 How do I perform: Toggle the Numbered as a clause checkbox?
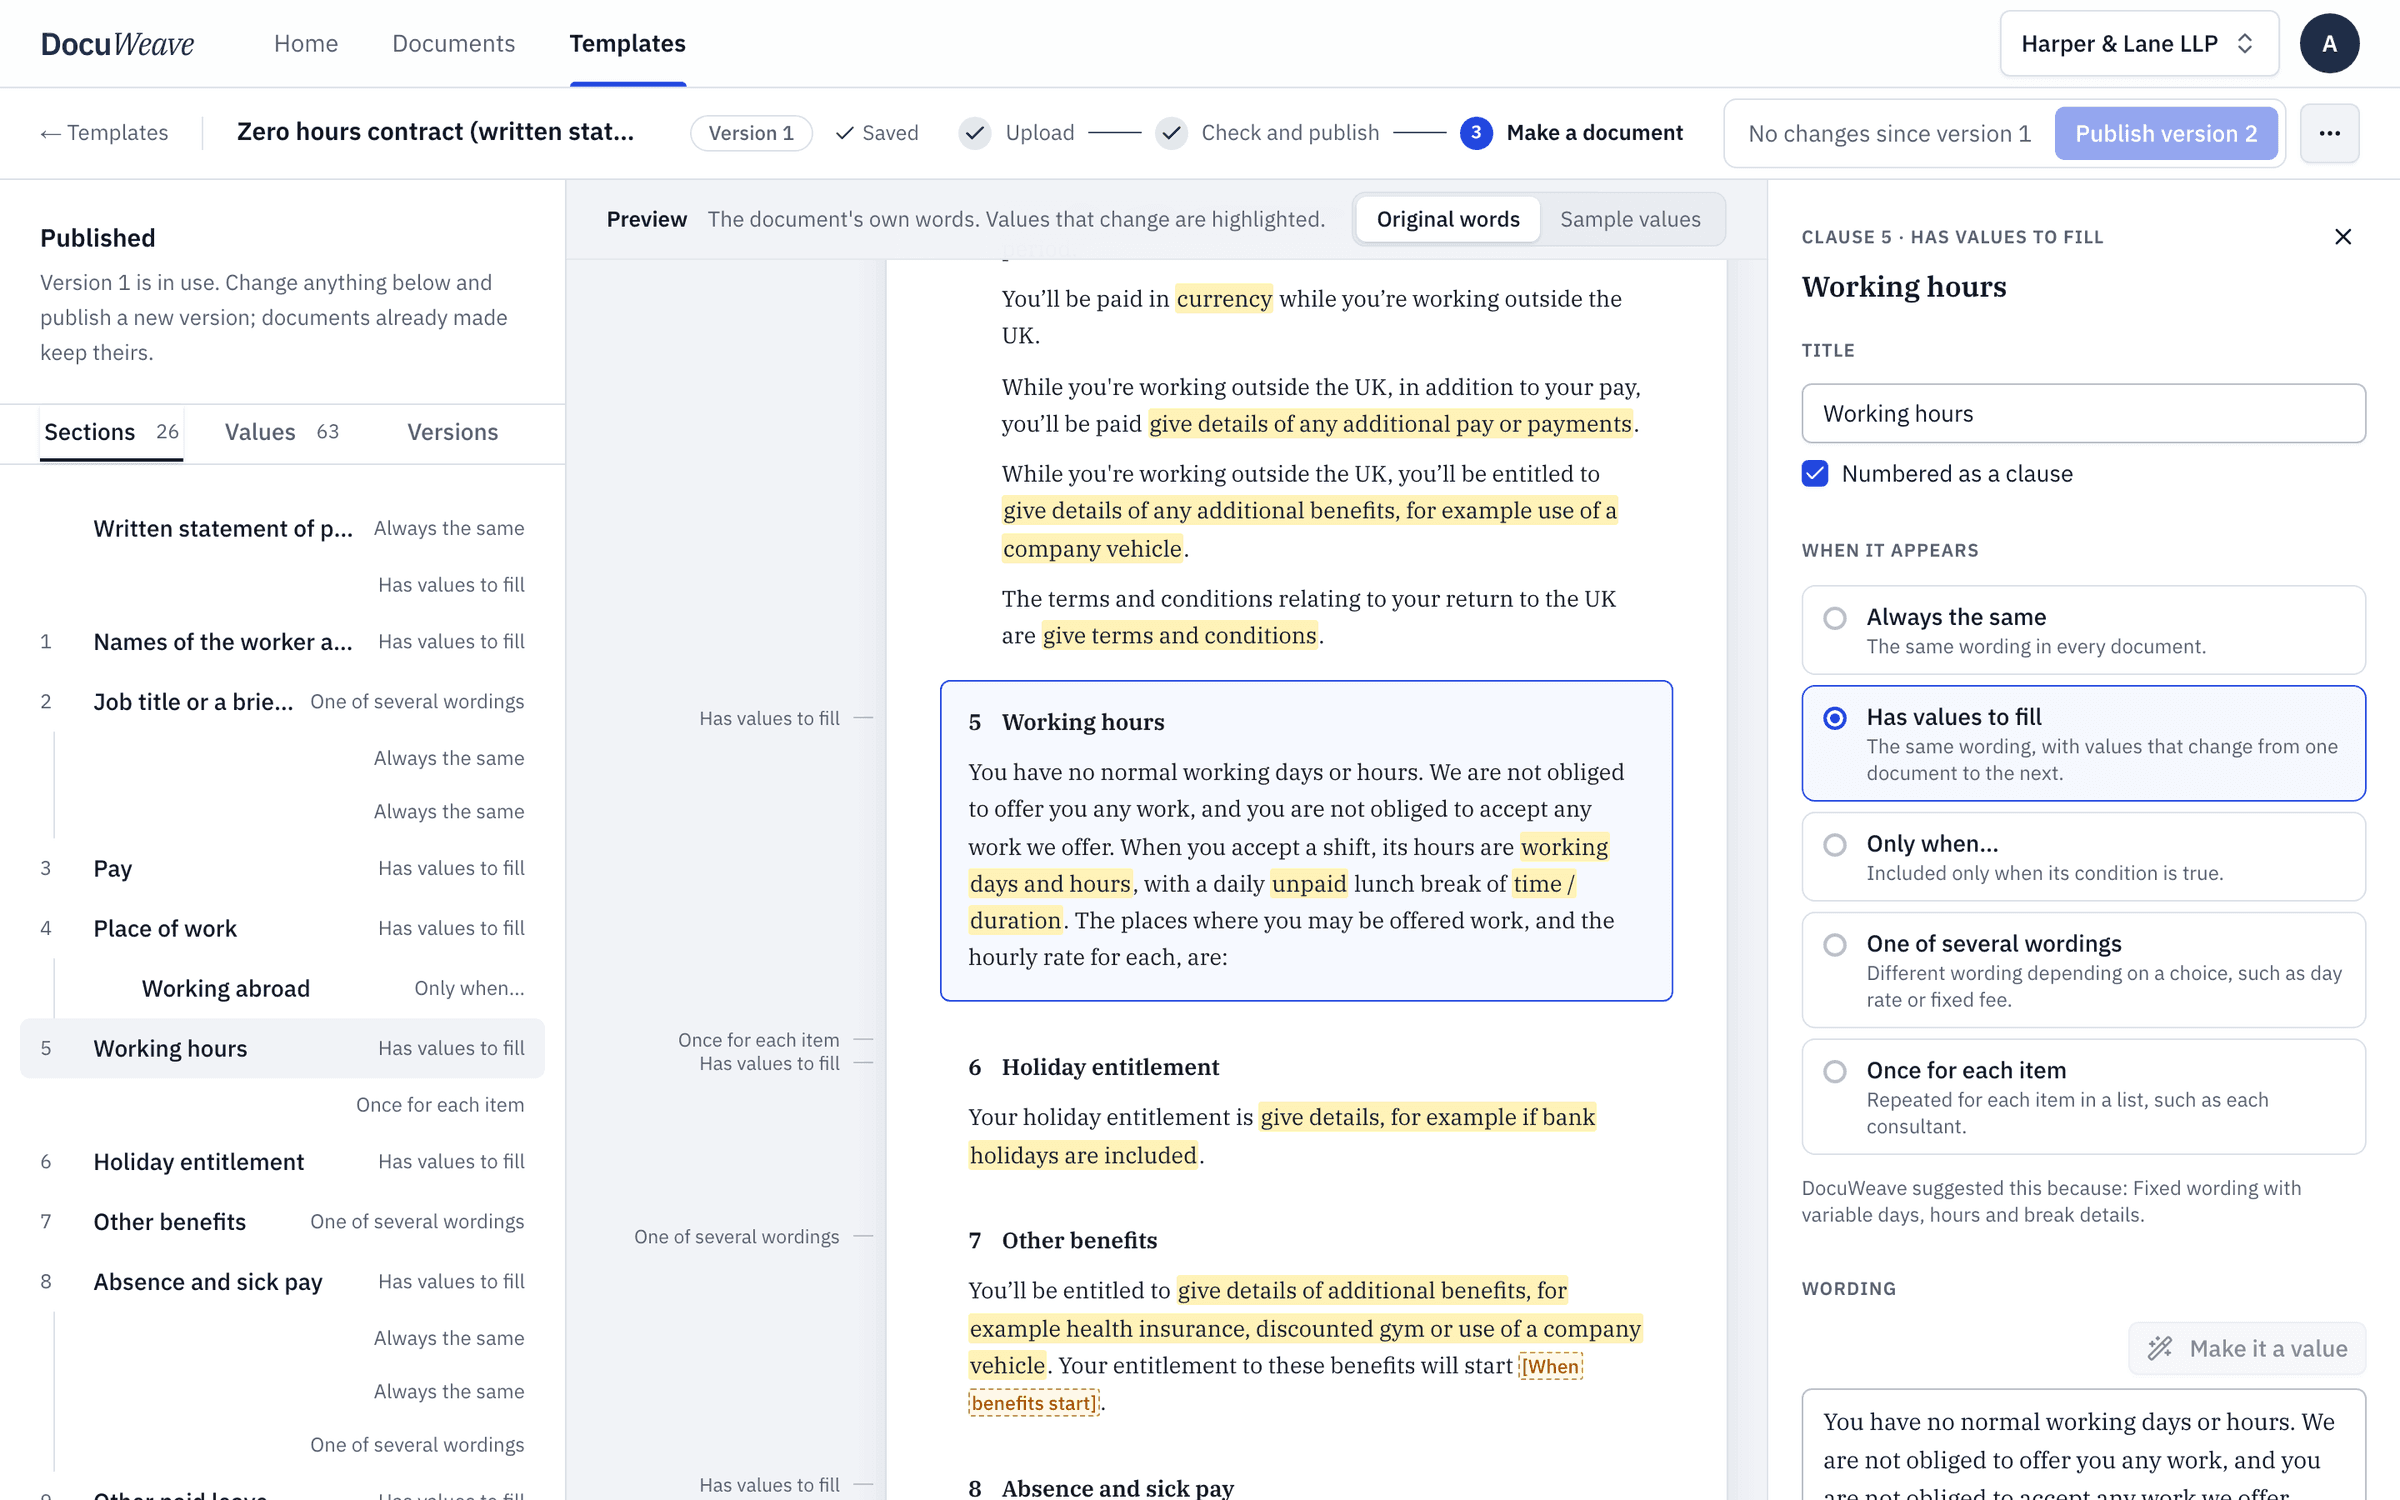coord(1815,473)
